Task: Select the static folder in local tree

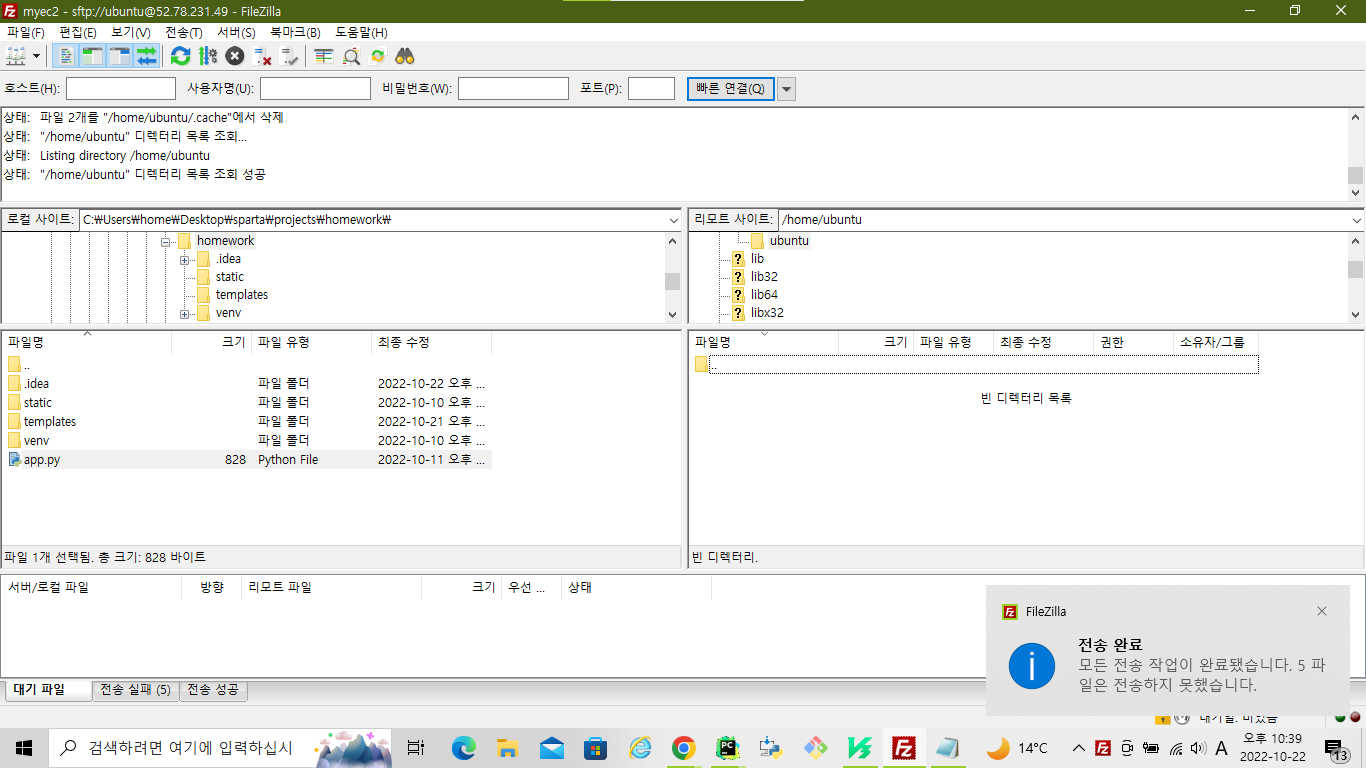Action: 229,277
